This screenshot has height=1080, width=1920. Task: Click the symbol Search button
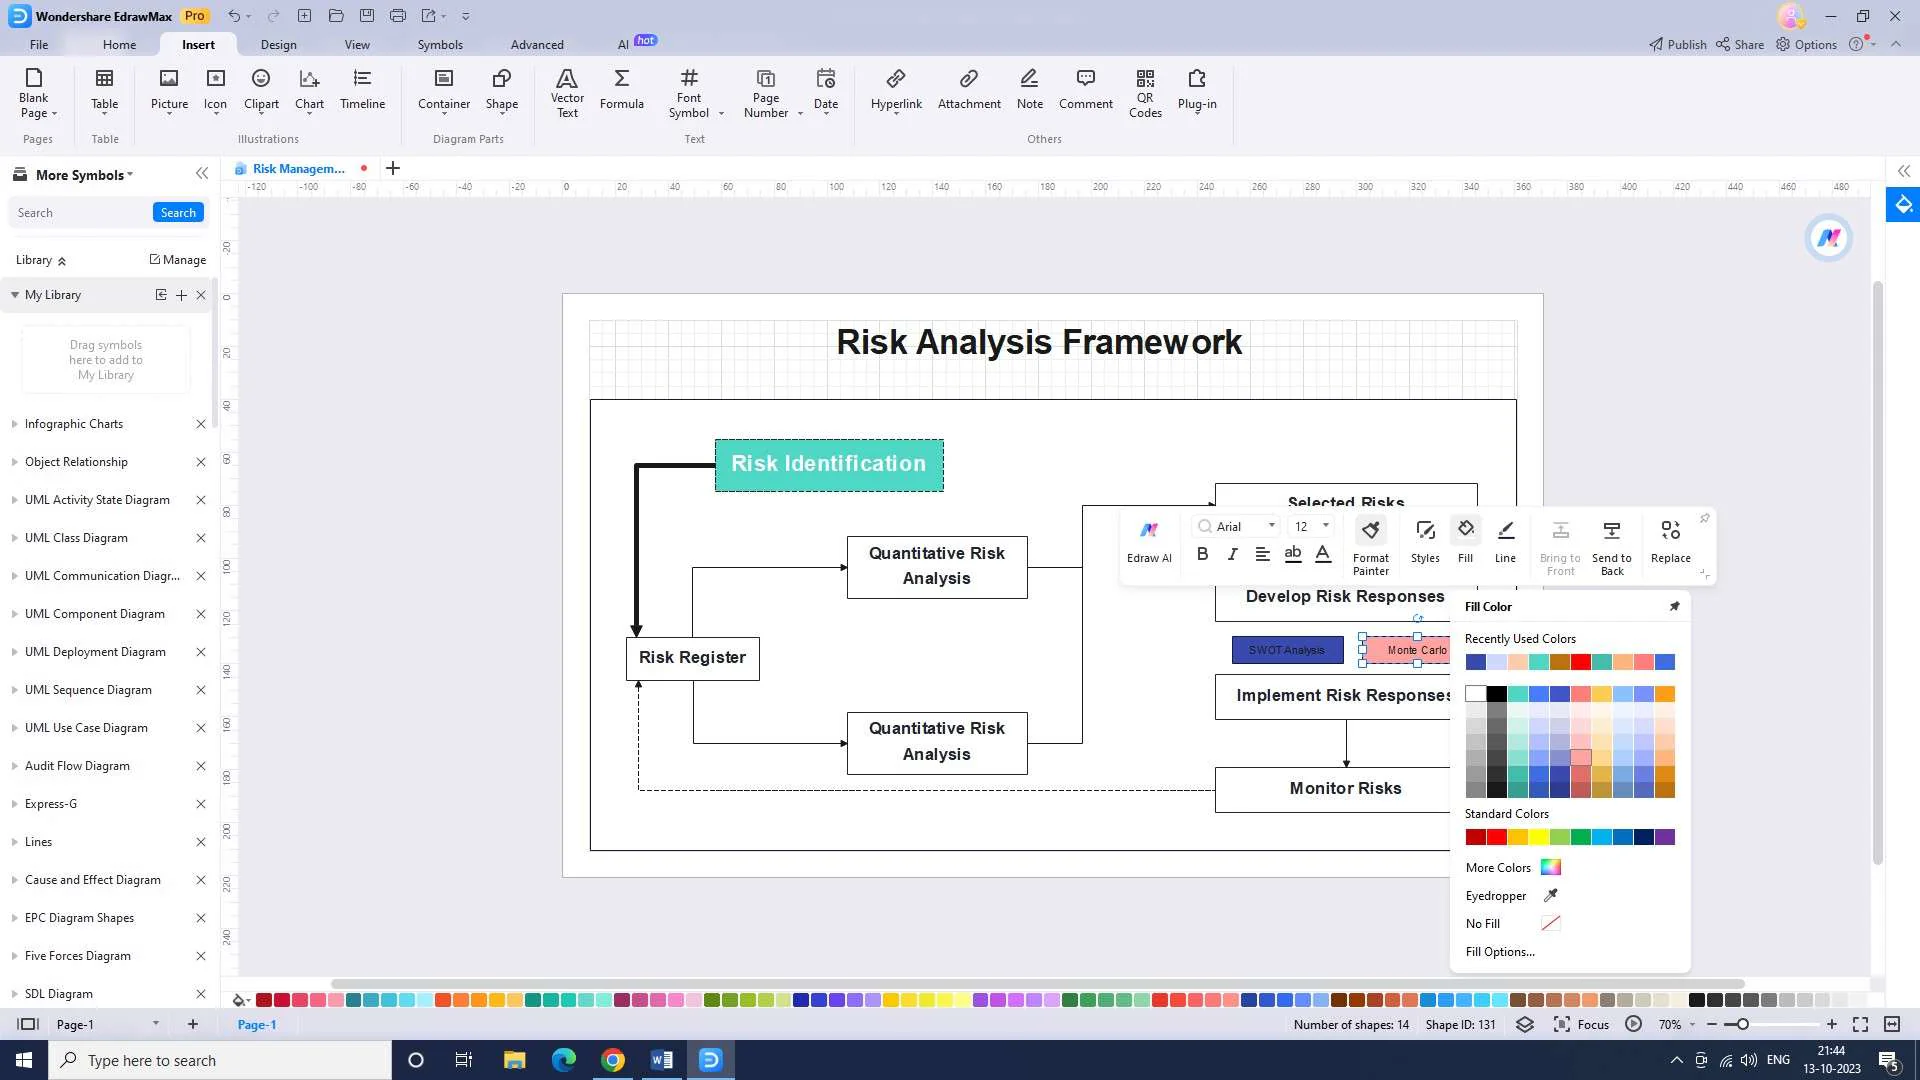[178, 213]
